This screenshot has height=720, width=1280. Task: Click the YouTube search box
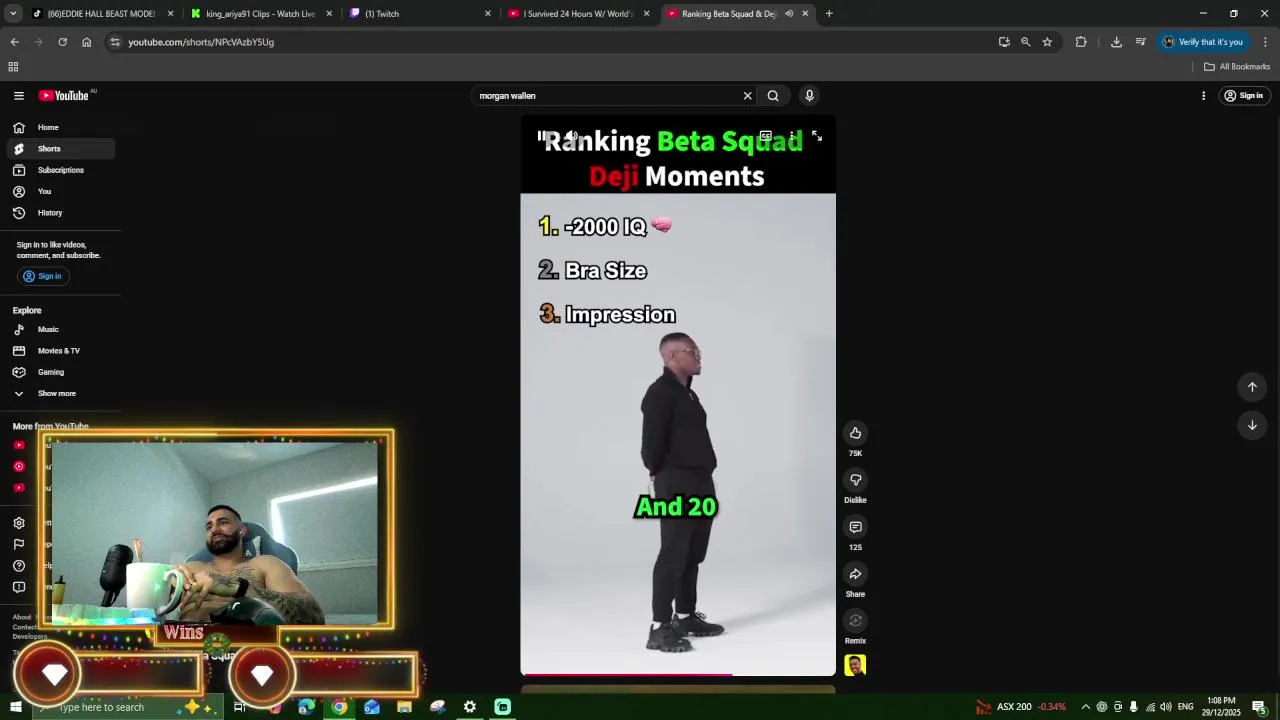[x=605, y=96]
